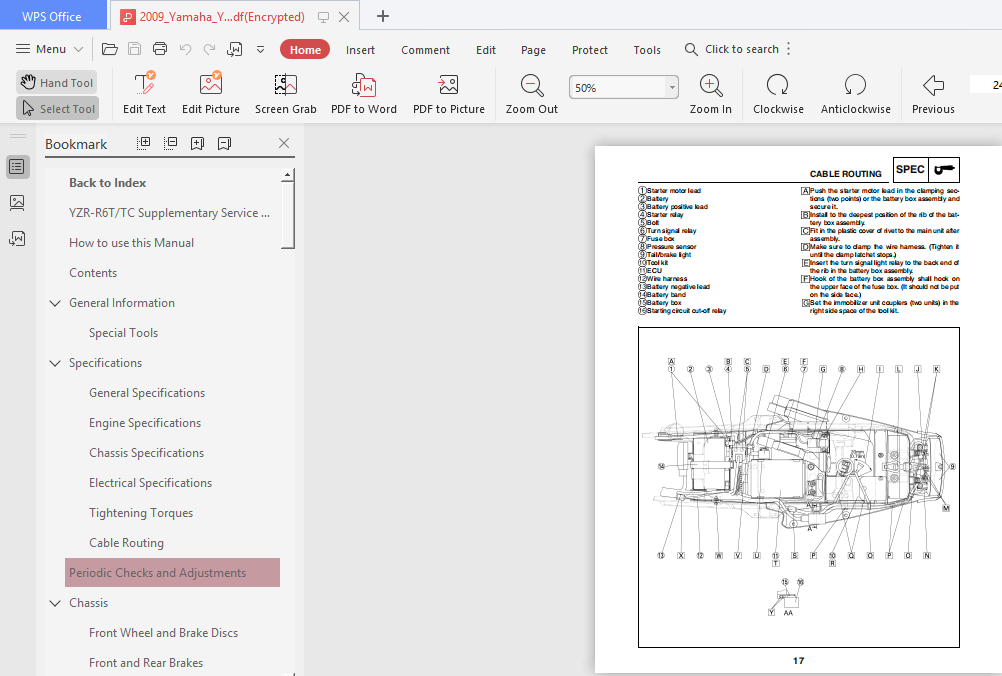
Task: Click the add bookmark icon
Action: (x=197, y=143)
